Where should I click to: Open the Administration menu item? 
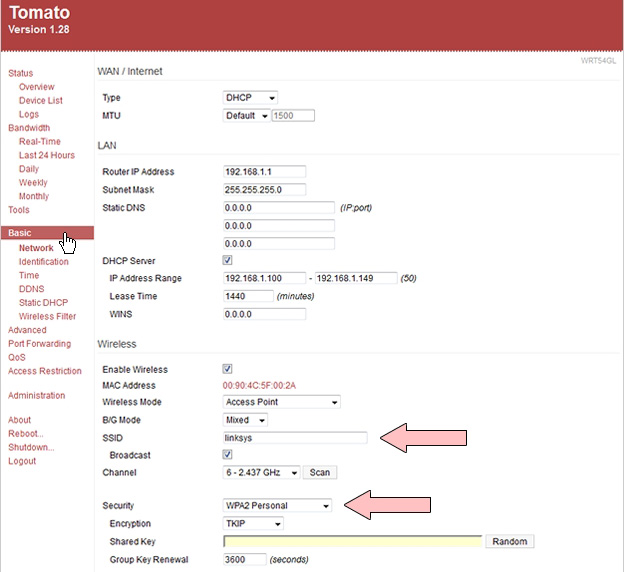point(36,396)
